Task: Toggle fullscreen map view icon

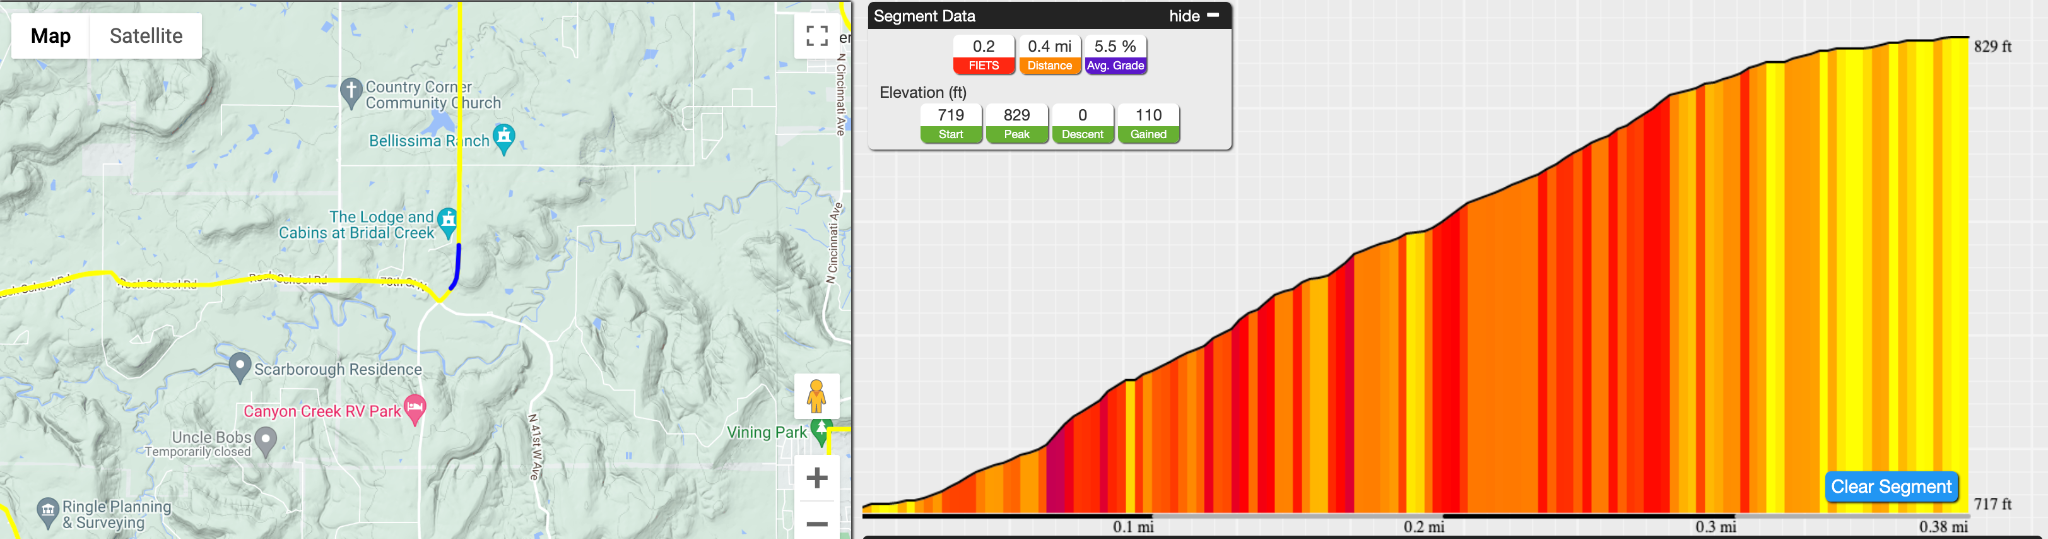Action: pos(817,36)
